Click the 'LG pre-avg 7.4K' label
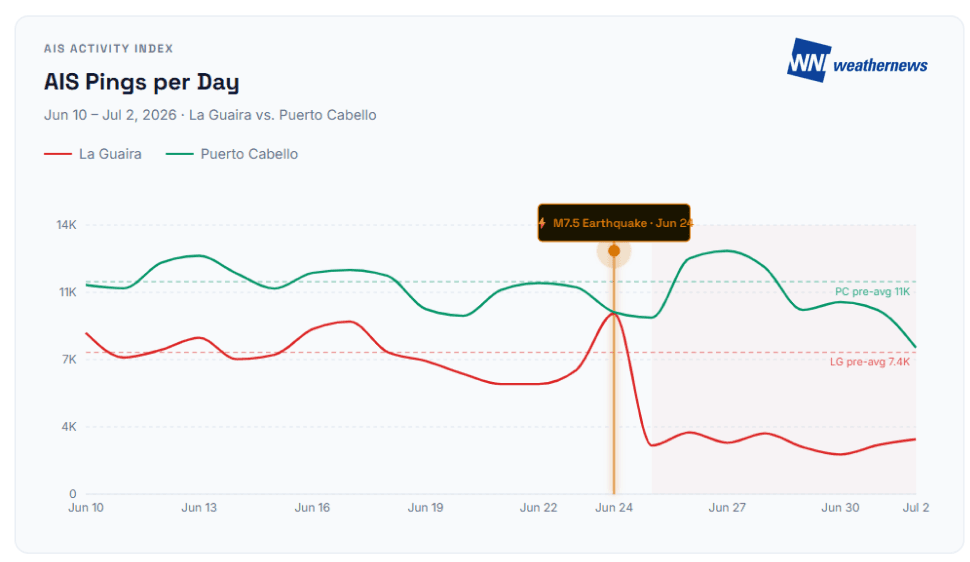The height and width of the screenshot is (562, 970). [x=870, y=361]
